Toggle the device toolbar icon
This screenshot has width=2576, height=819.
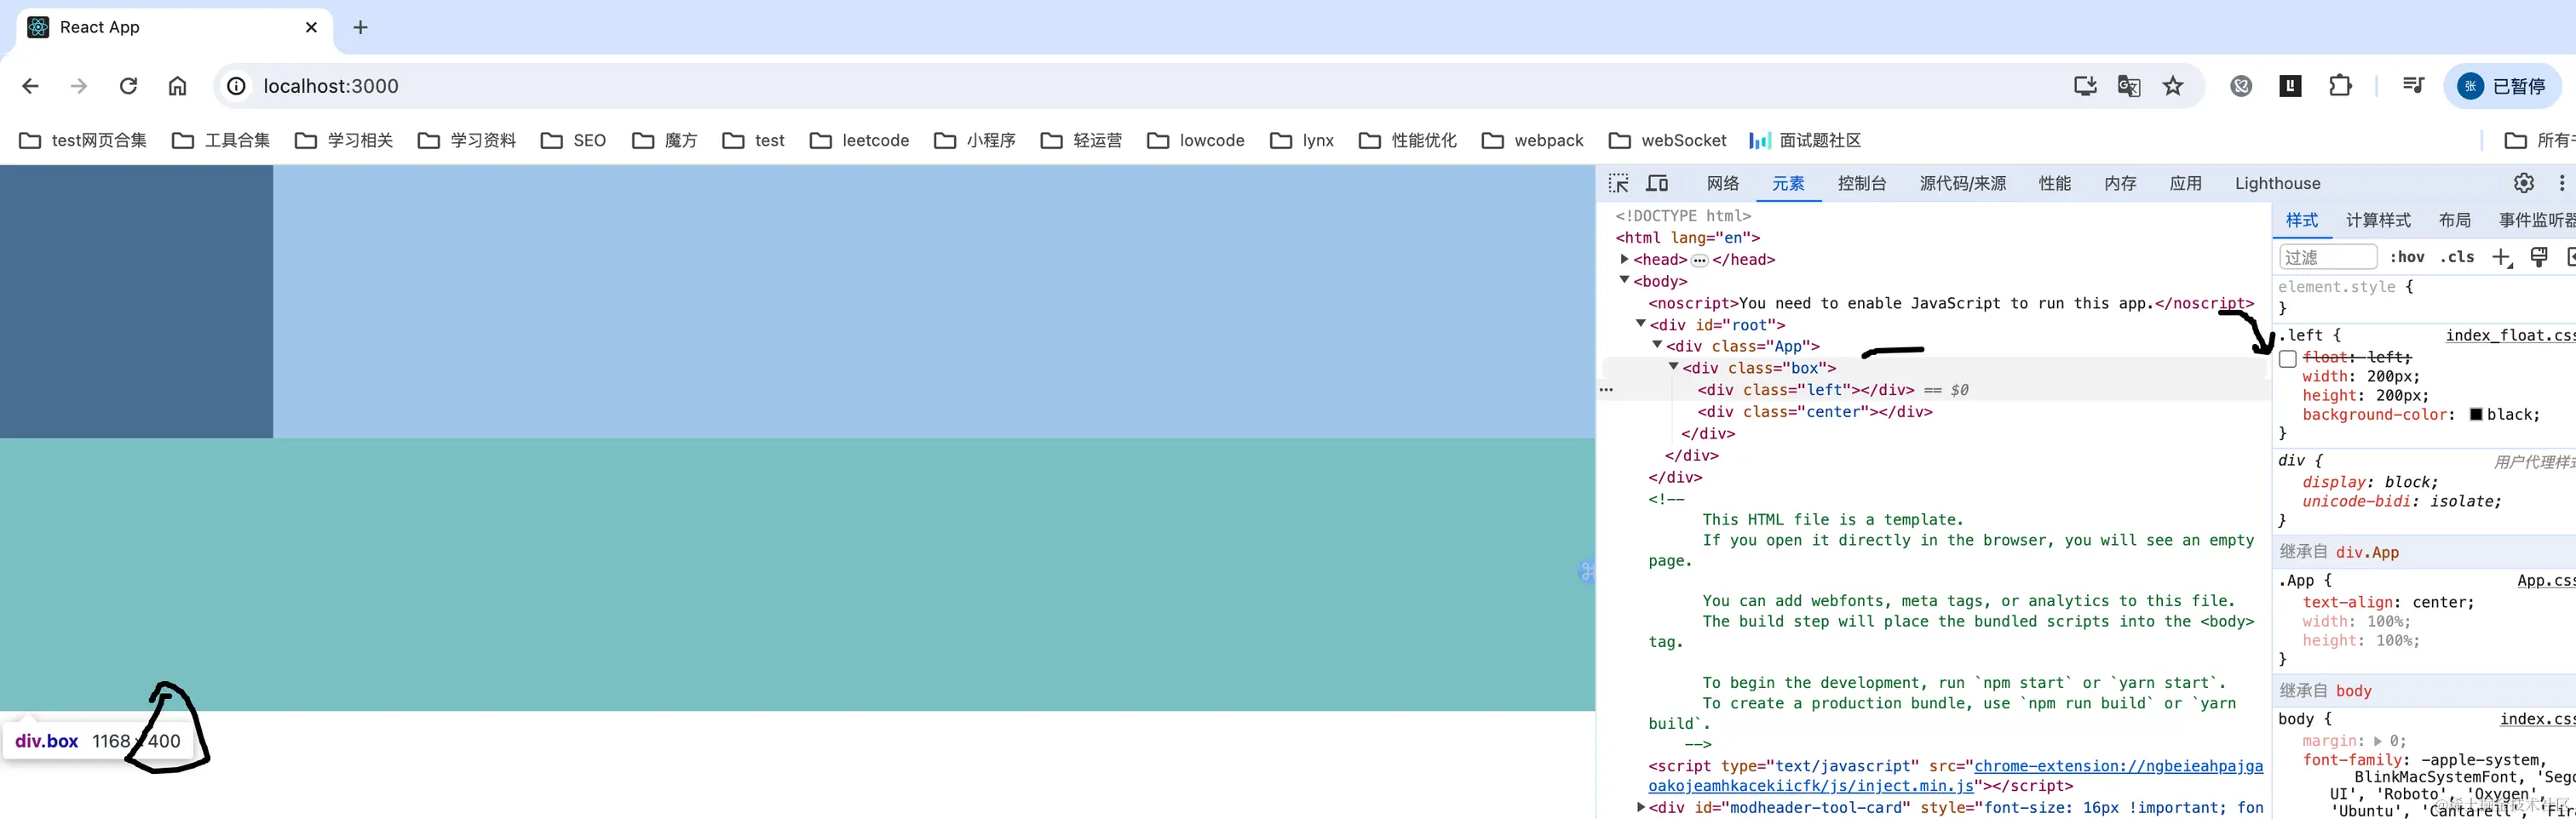coord(1657,183)
